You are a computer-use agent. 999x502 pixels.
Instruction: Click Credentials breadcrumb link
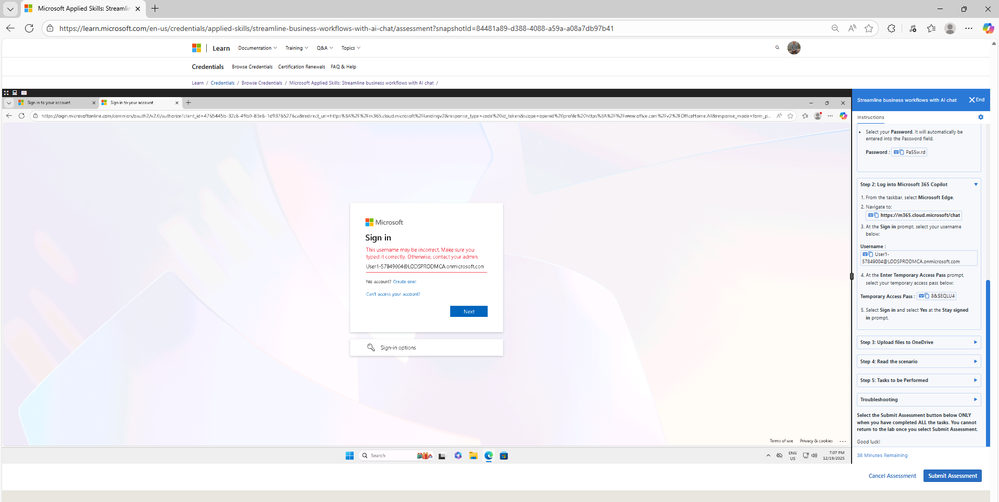pyautogui.click(x=222, y=83)
